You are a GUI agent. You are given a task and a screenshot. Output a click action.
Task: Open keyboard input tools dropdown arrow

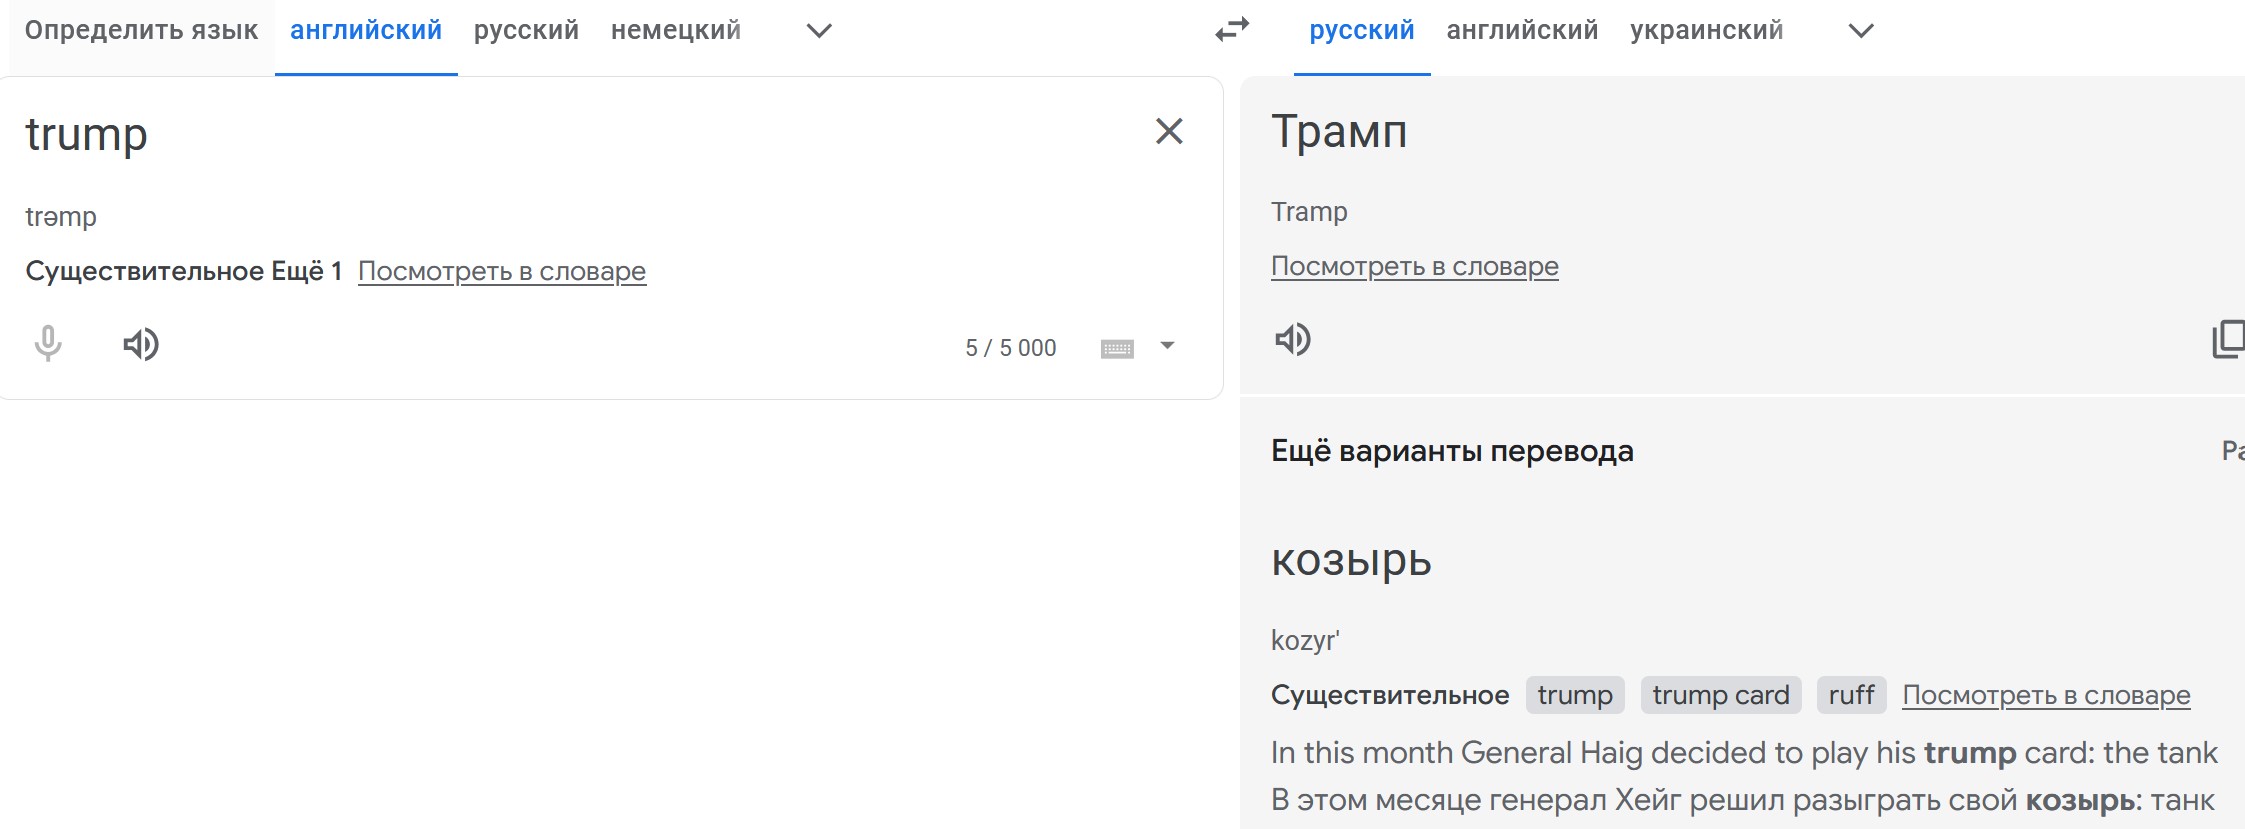(x=1167, y=346)
